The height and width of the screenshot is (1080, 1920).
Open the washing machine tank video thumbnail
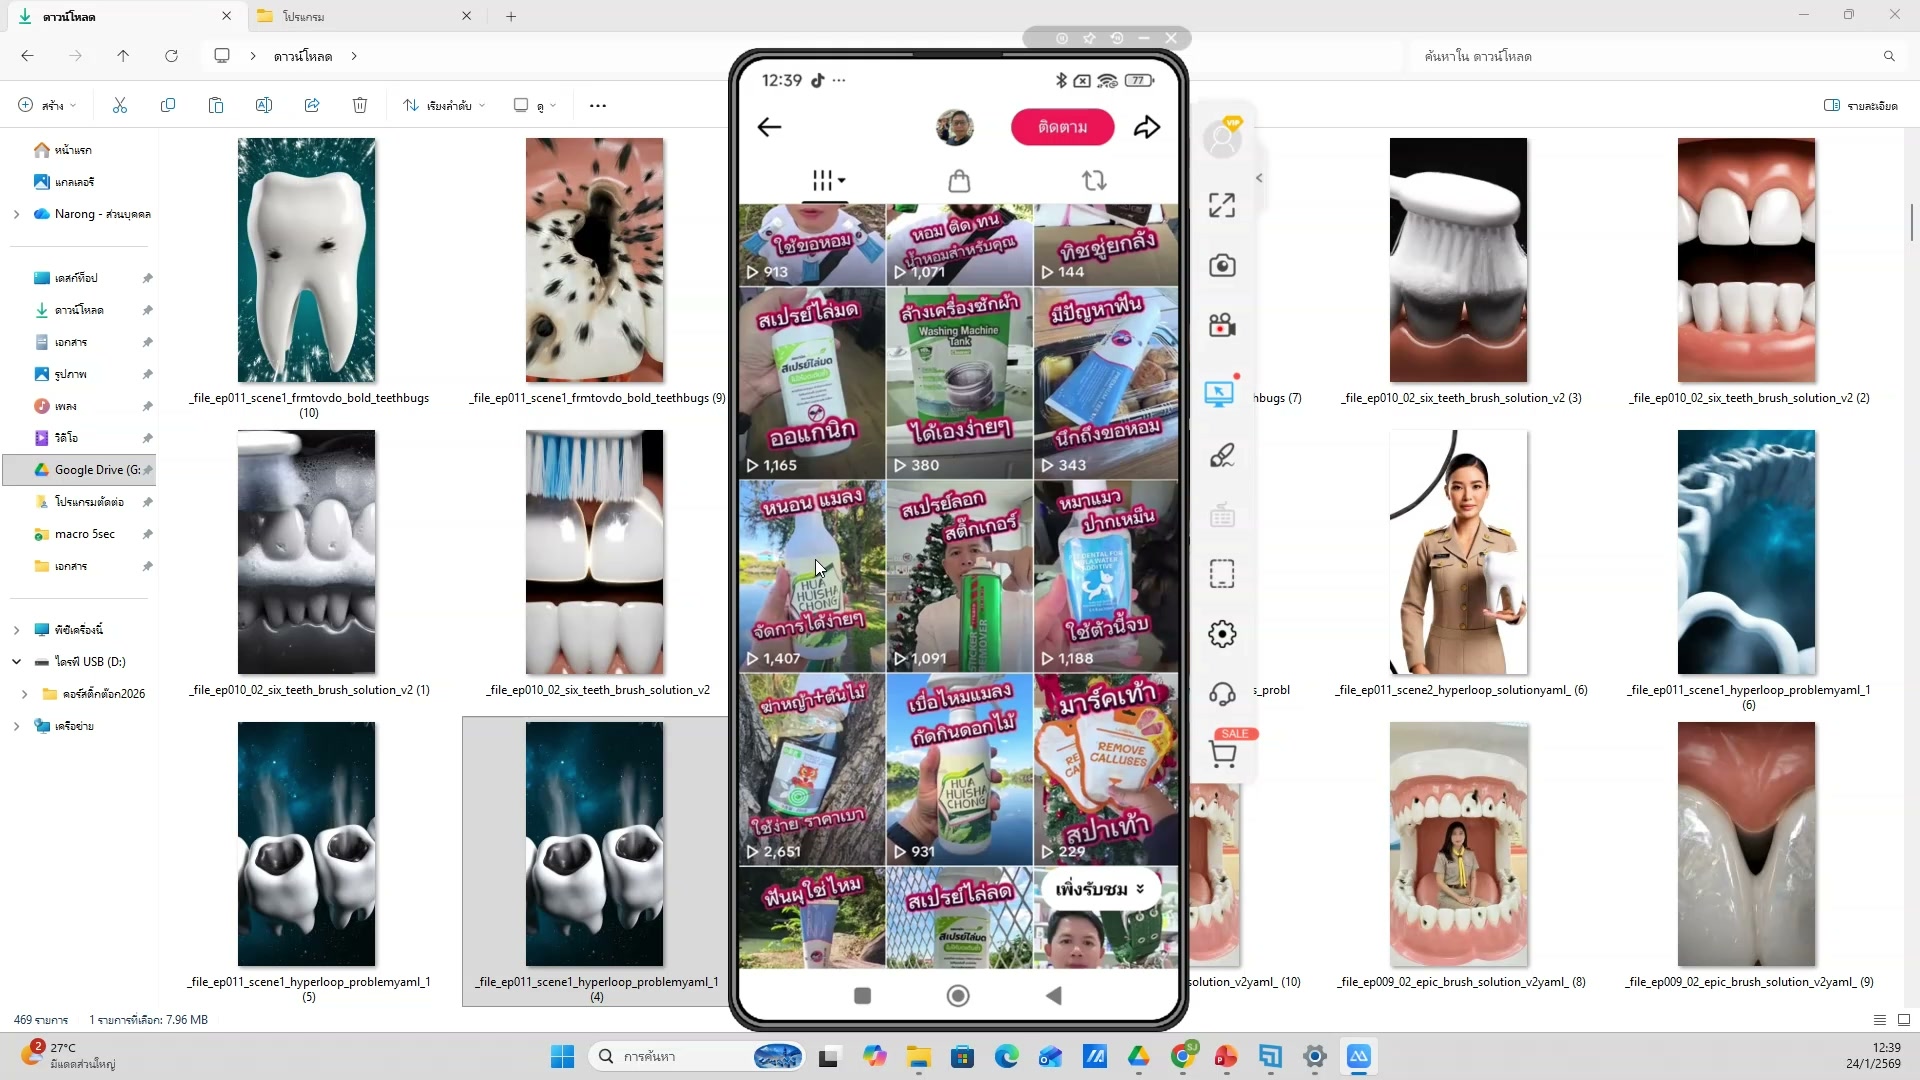point(958,383)
